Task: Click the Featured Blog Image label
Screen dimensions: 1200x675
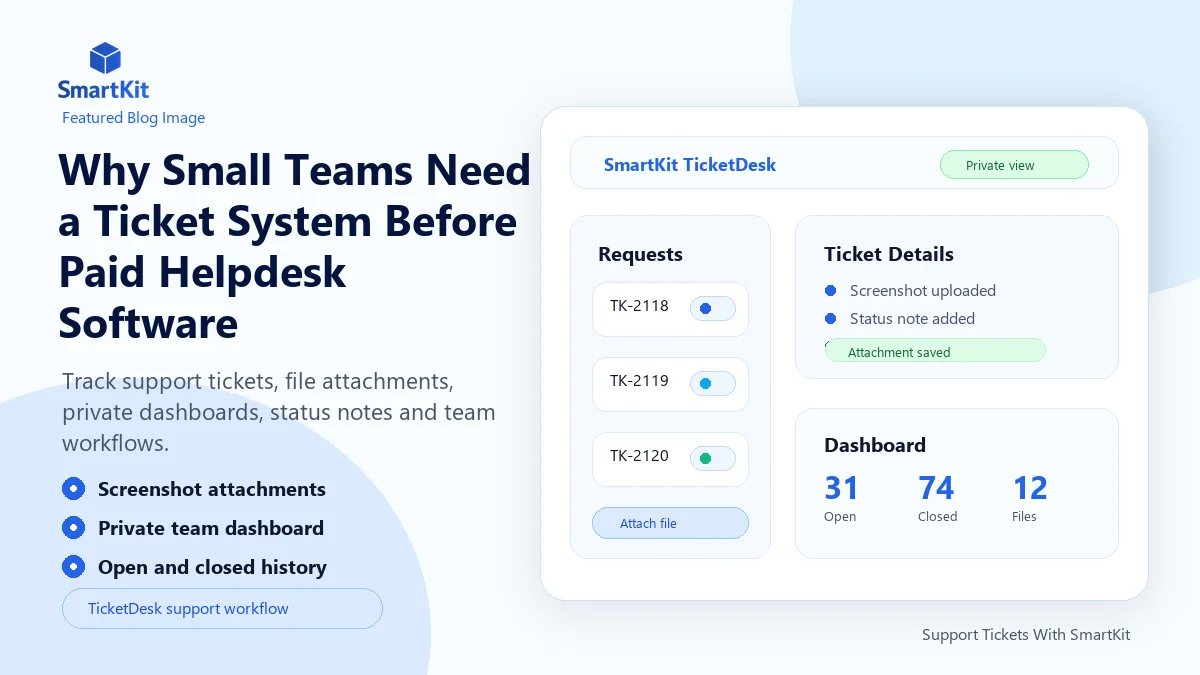Action: coord(133,118)
